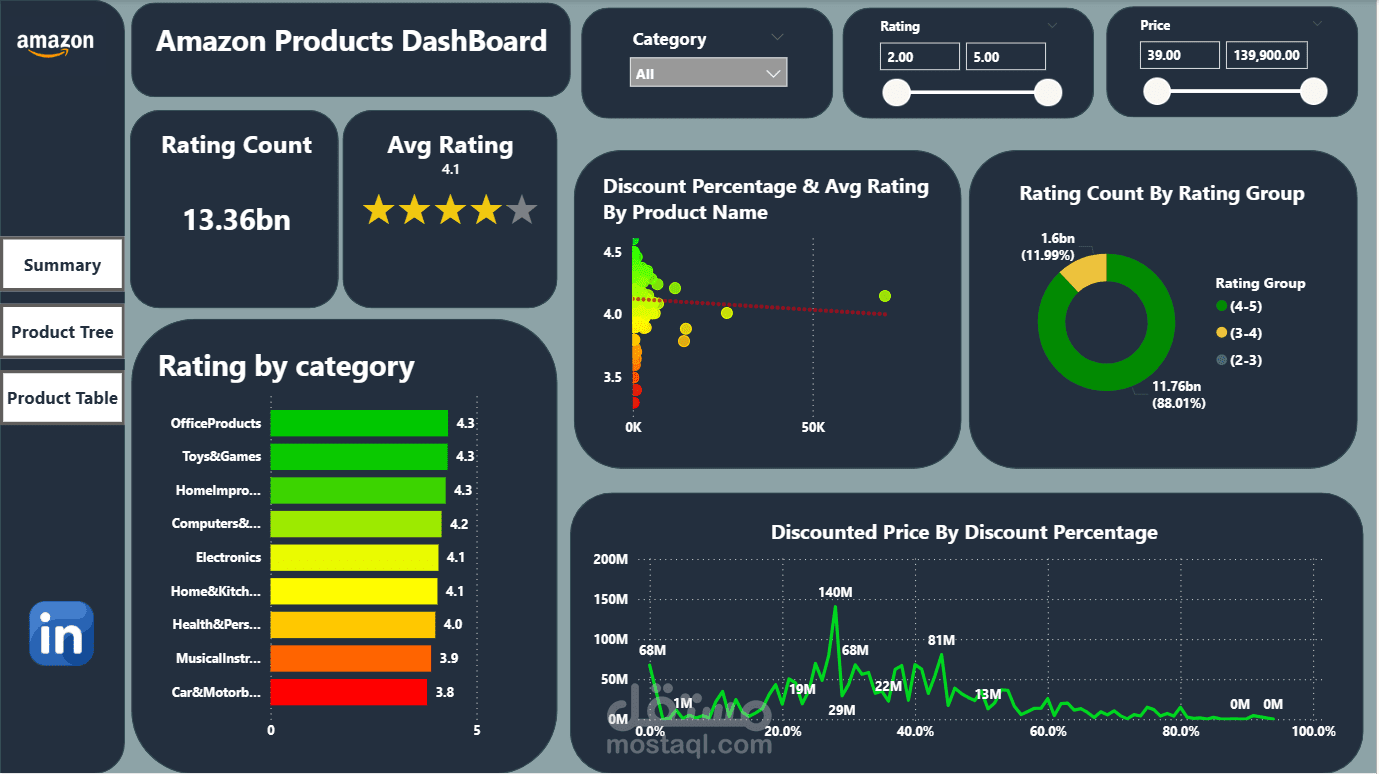Click the green donut segment 11.76bn

1145,361
